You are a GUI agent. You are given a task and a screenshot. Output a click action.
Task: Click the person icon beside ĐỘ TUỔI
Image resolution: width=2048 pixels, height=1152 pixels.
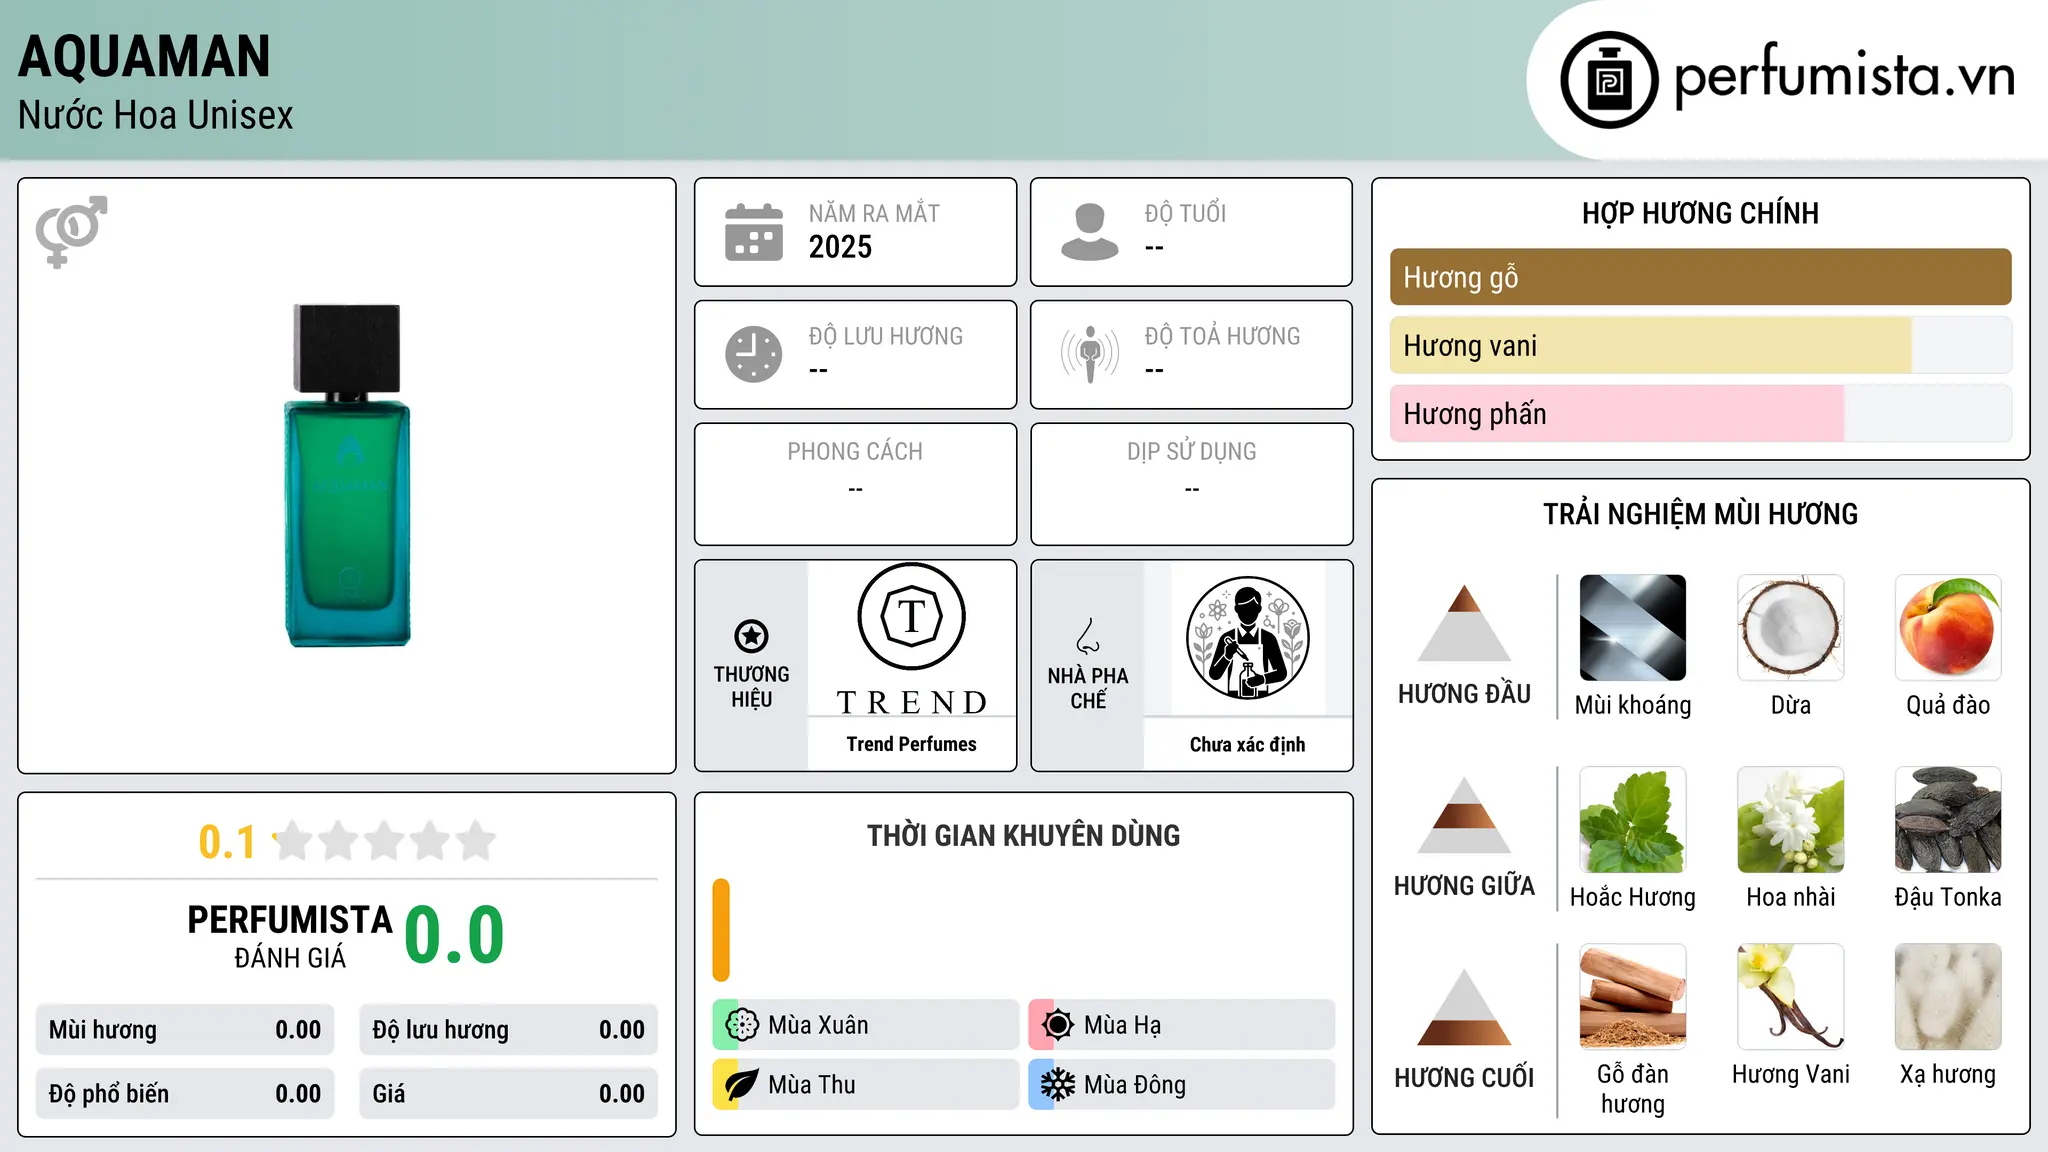click(x=1090, y=232)
